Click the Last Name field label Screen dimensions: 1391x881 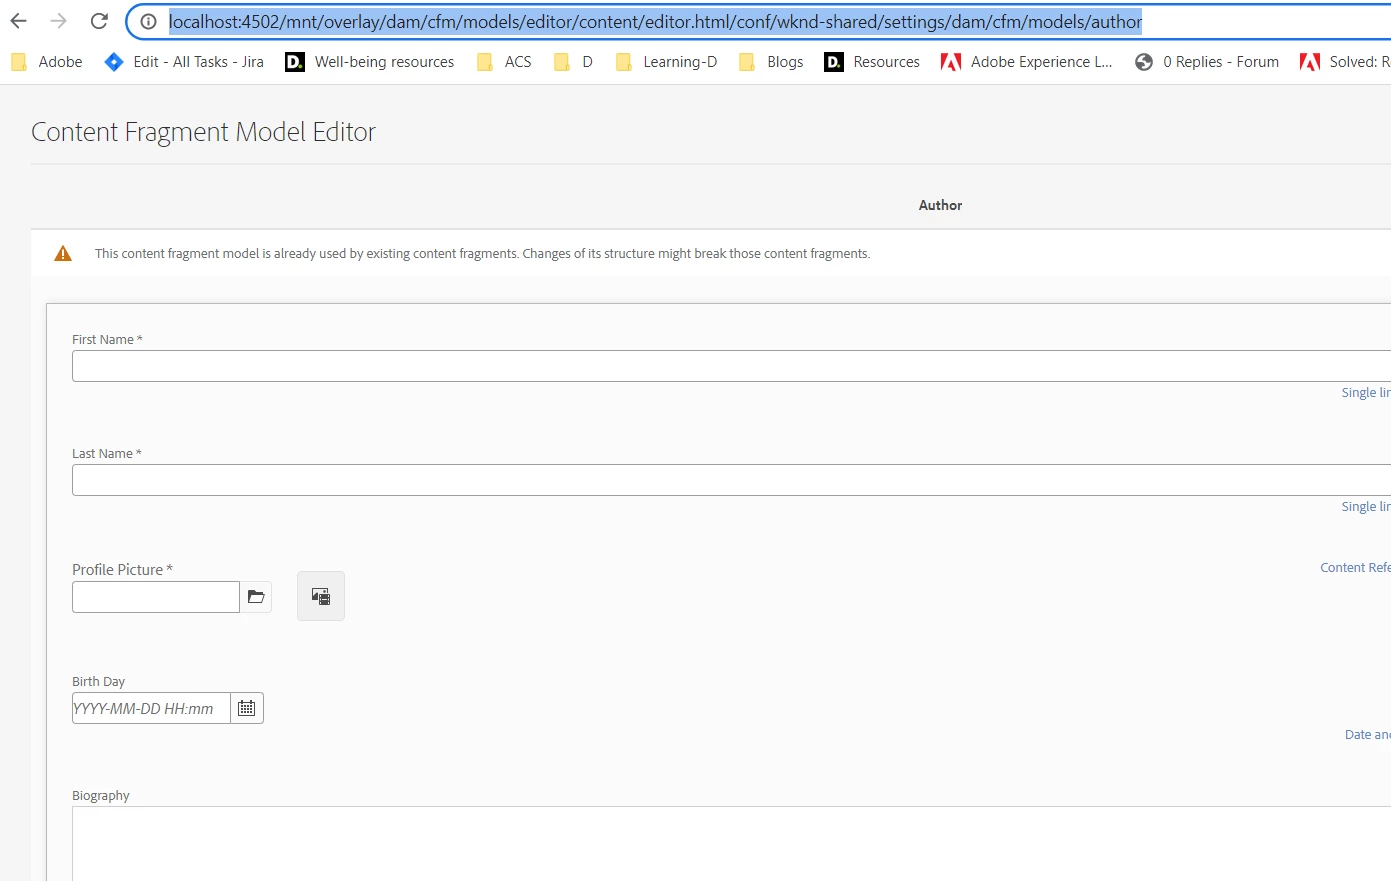click(x=107, y=453)
